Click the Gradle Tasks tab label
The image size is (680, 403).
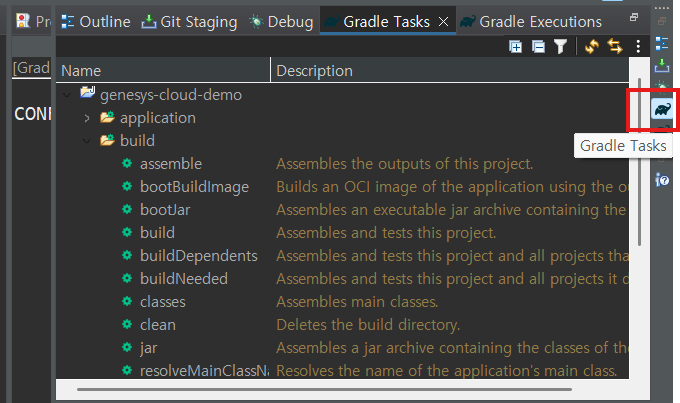[x=386, y=21]
